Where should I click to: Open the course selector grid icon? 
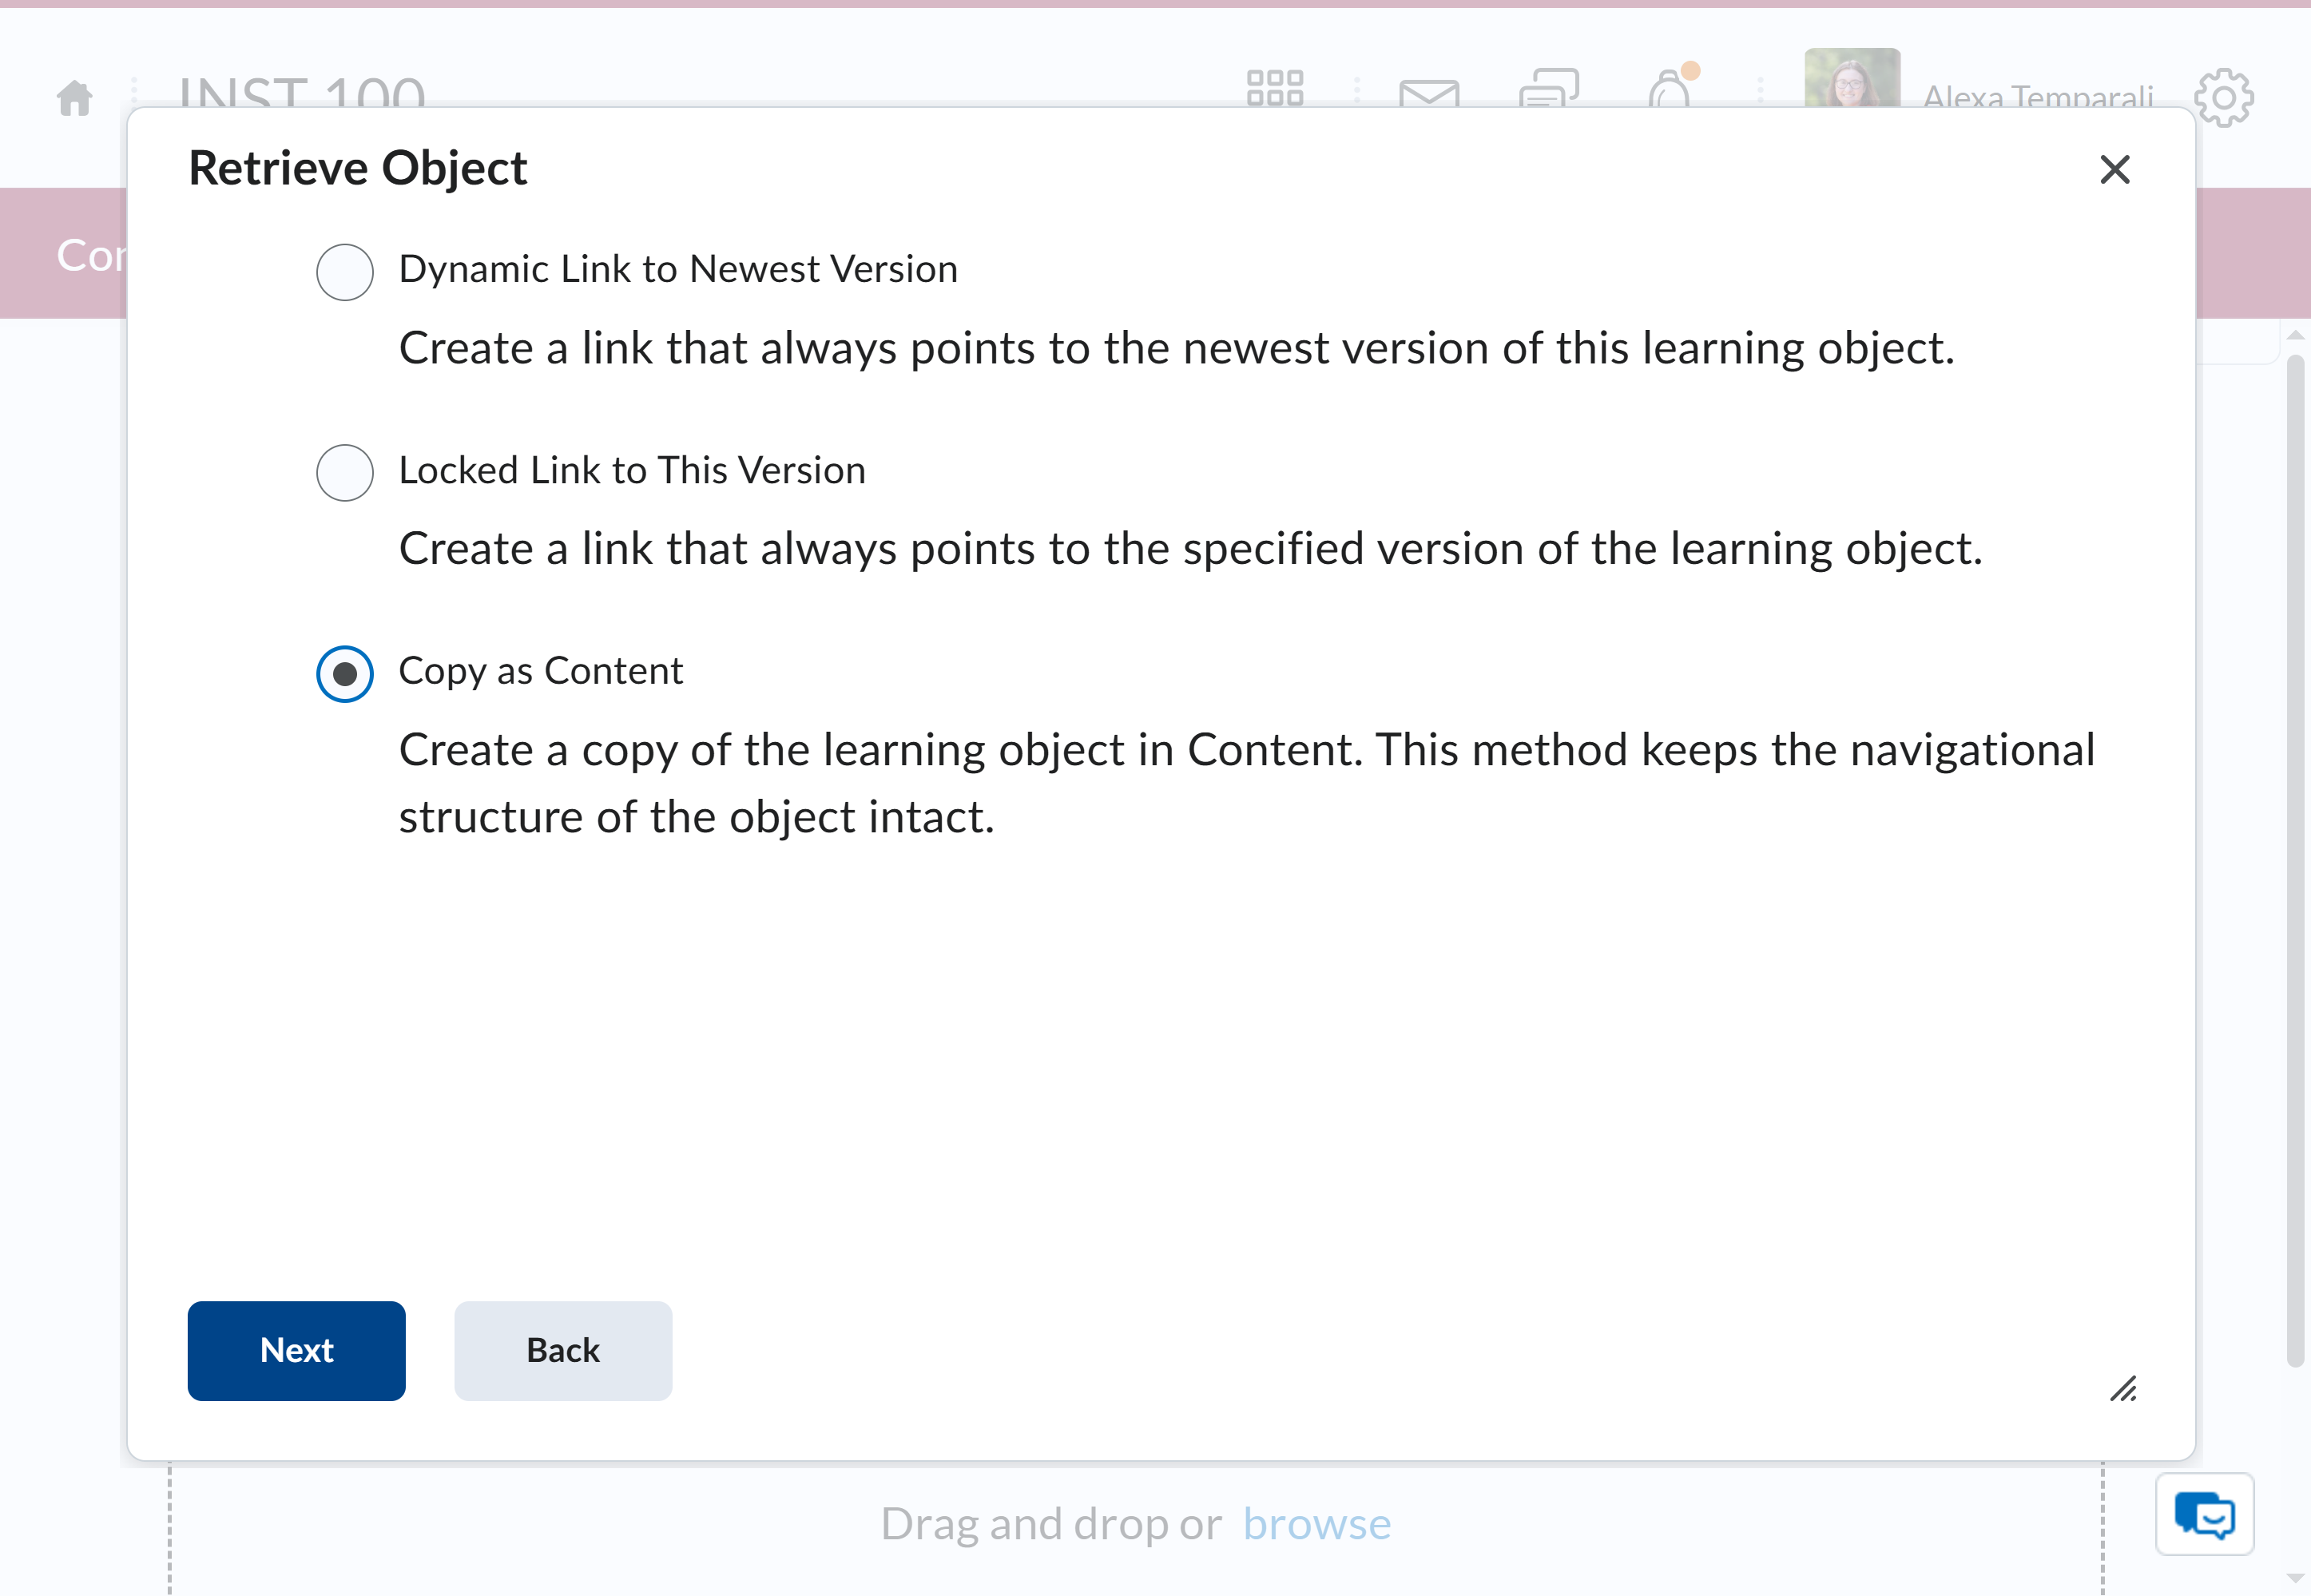tap(1275, 88)
